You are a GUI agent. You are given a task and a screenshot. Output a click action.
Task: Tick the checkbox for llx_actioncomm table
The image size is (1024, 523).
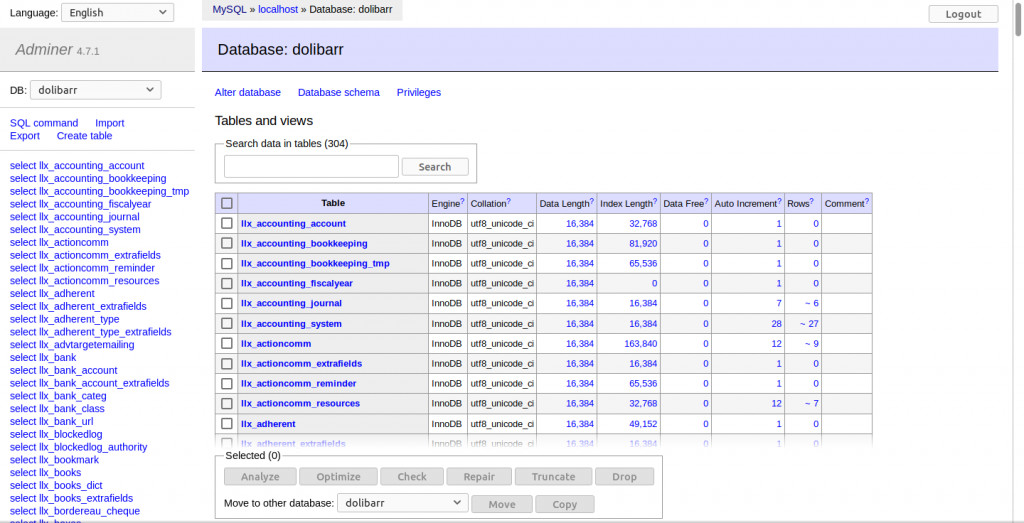(227, 344)
